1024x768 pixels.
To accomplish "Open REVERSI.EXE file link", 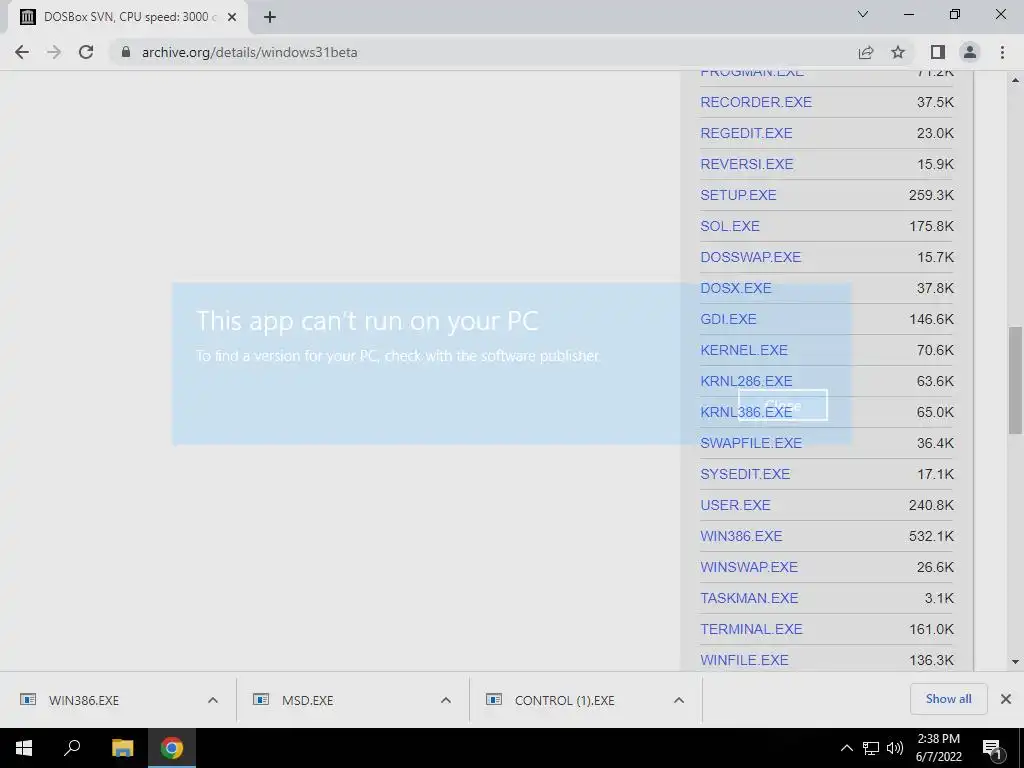I will tap(746, 164).
